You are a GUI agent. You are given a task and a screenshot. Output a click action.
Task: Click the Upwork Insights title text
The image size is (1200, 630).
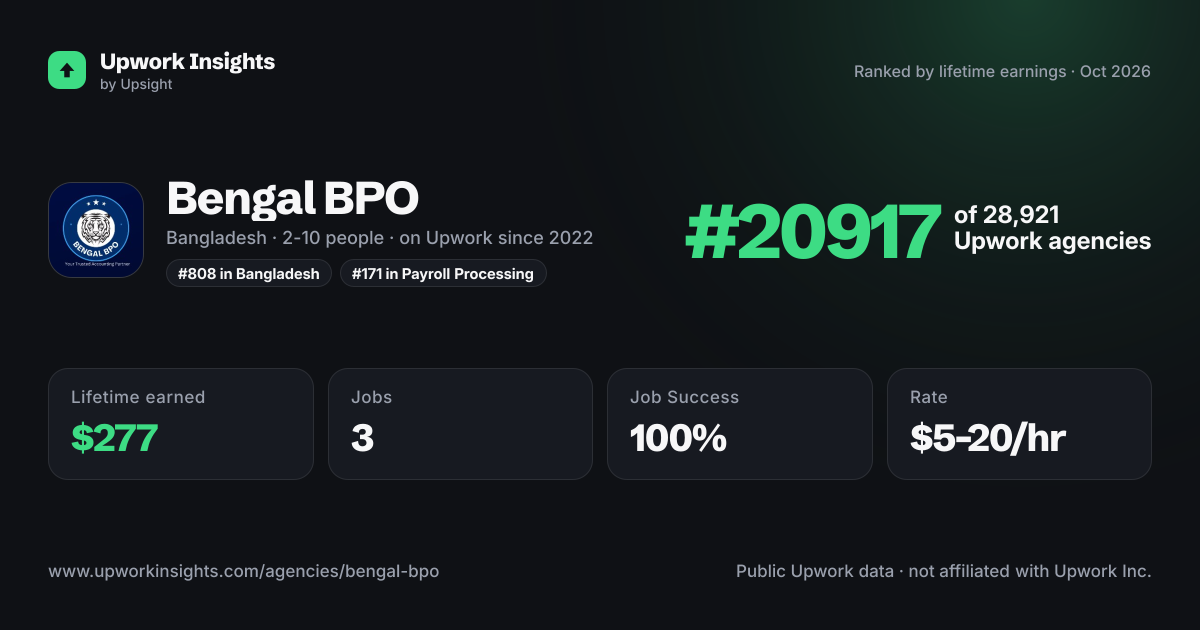(187, 61)
